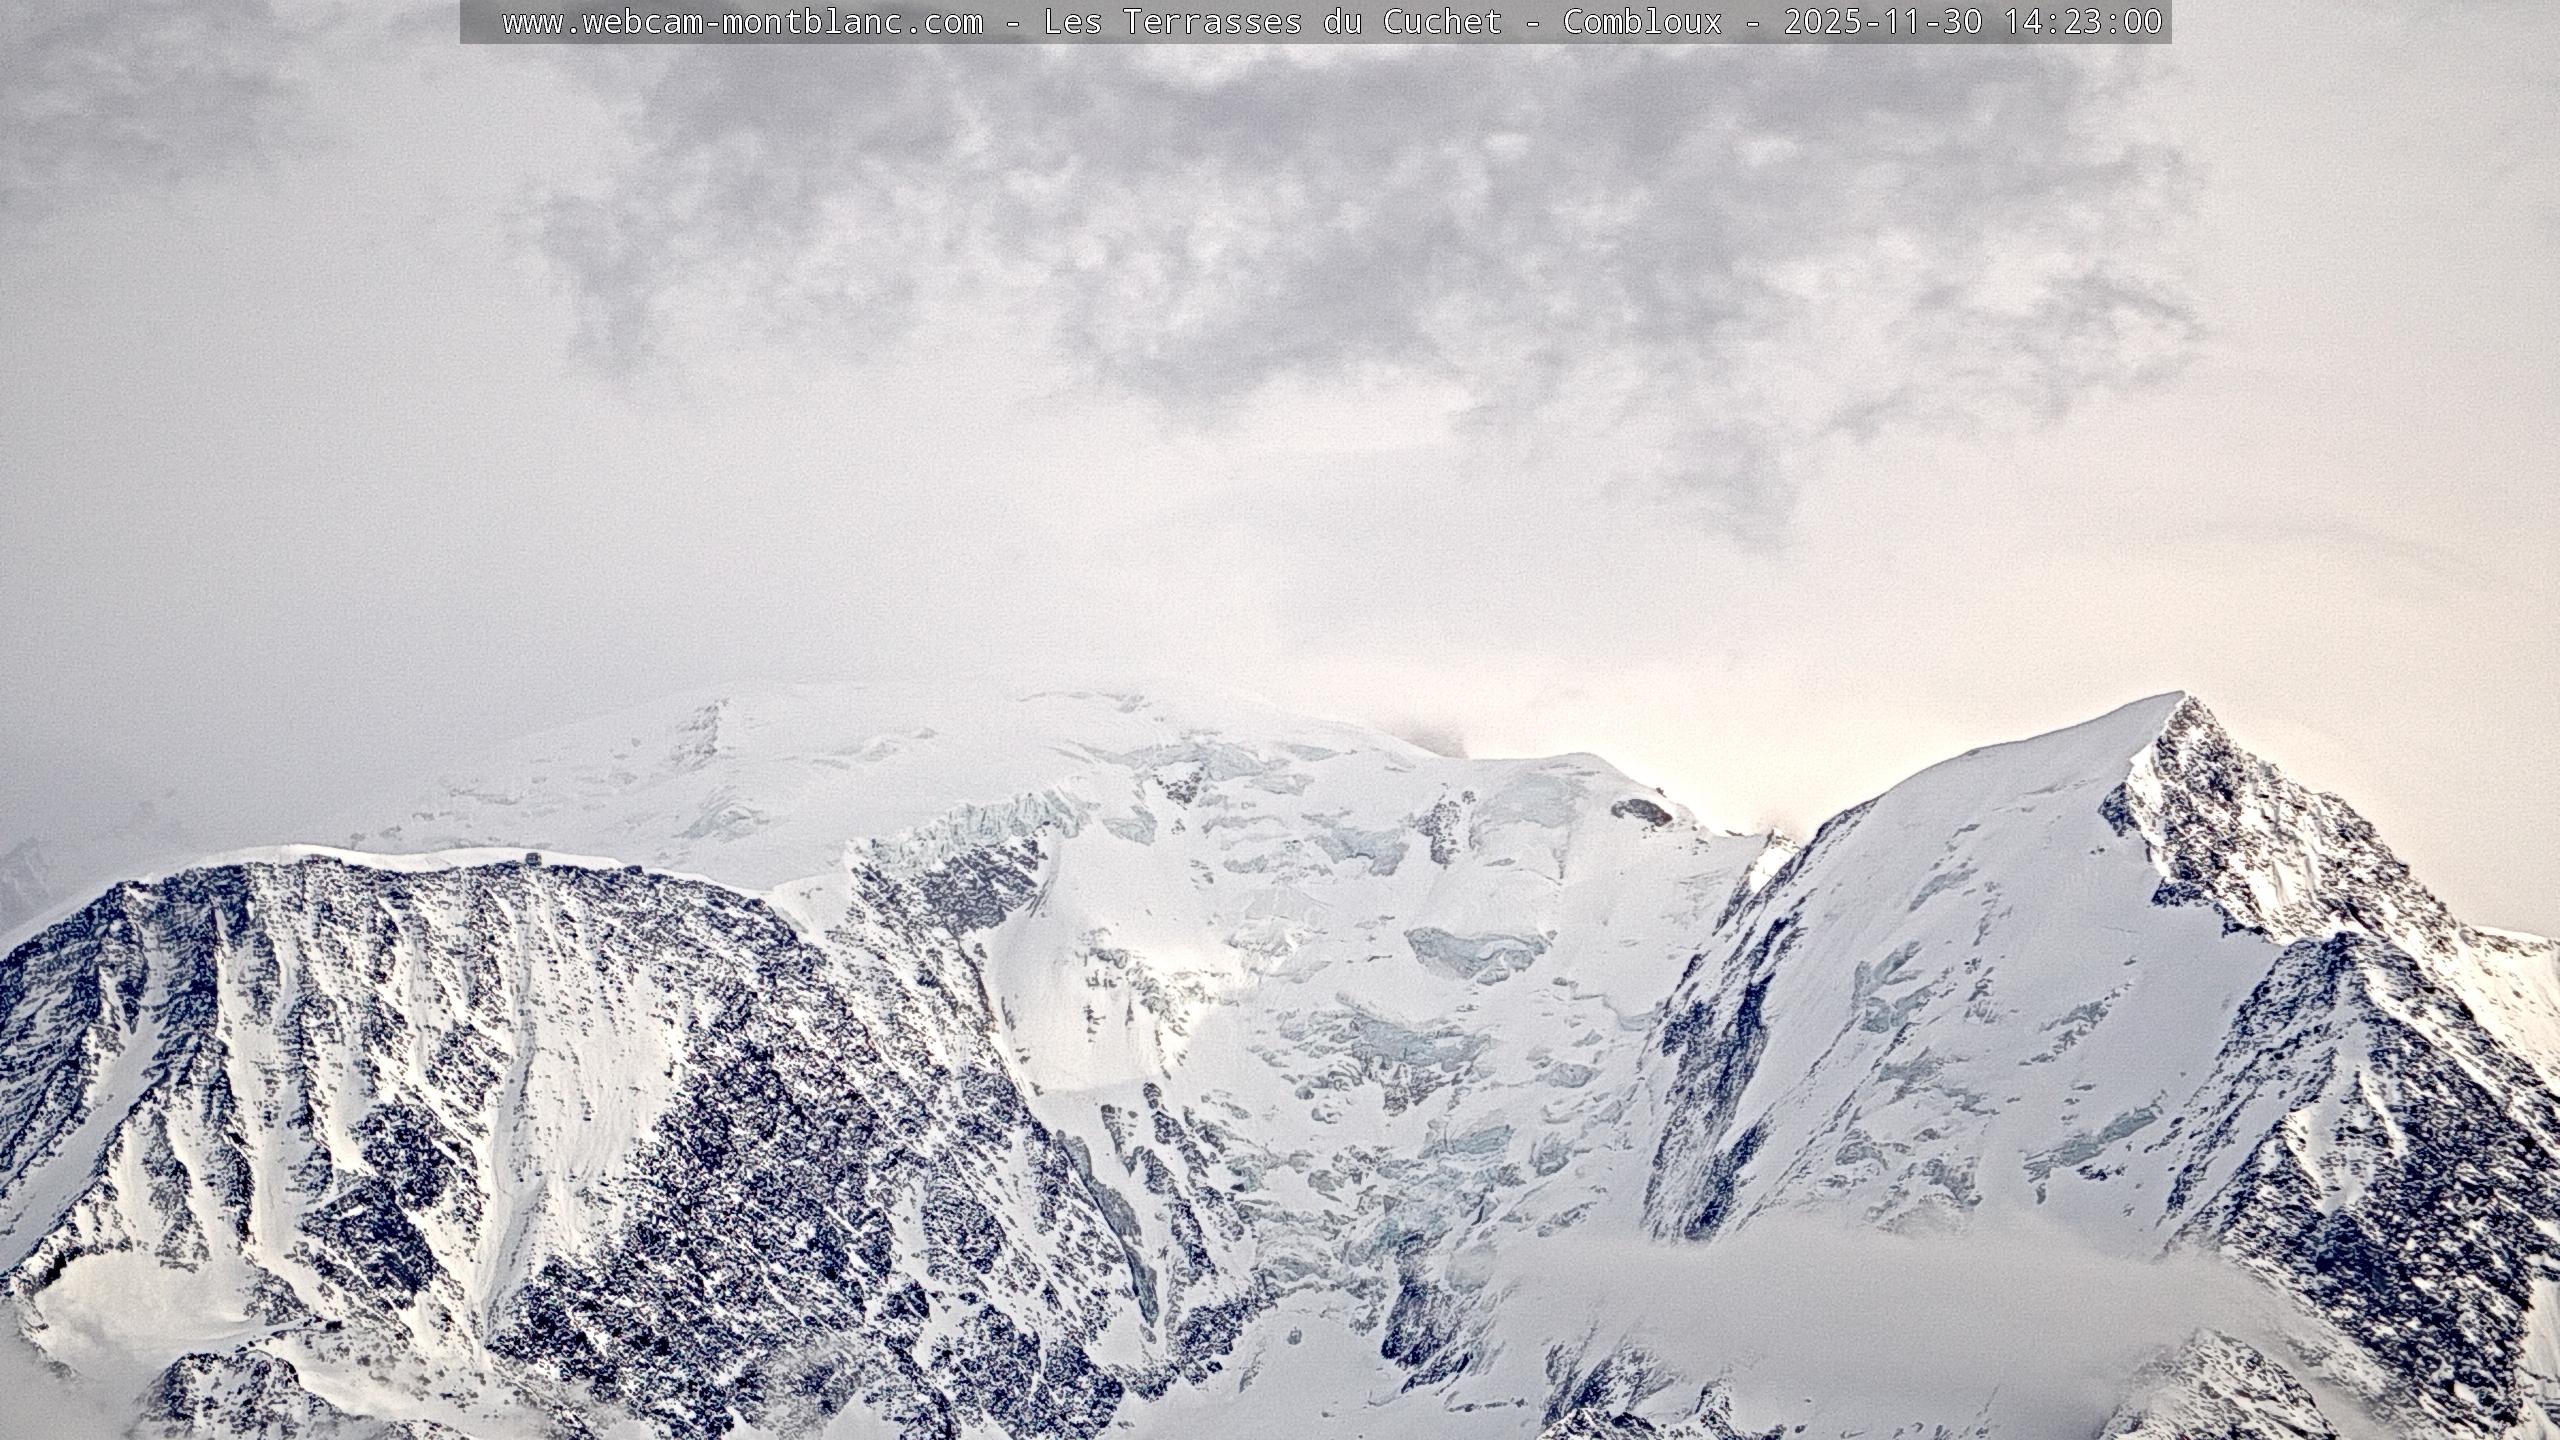
Task: Click the "Combloux" location label
Action: pos(1642,21)
